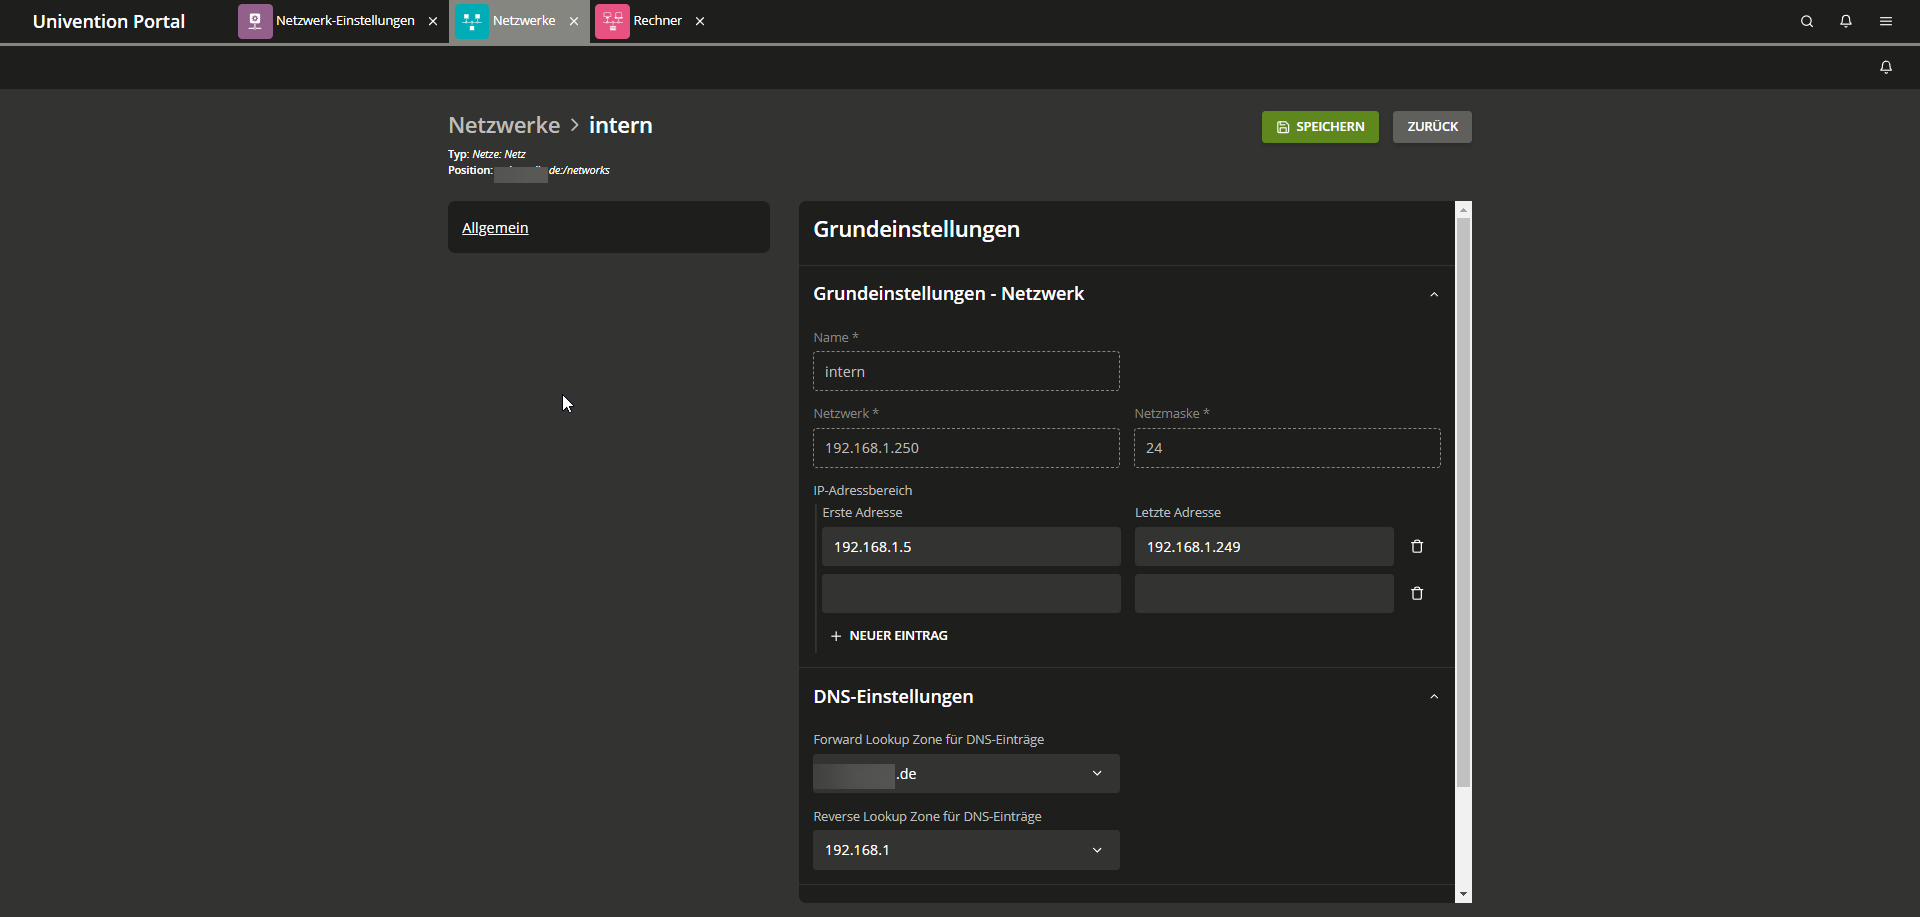Open the hamburger menu in header
The image size is (1920, 917).
click(1886, 21)
